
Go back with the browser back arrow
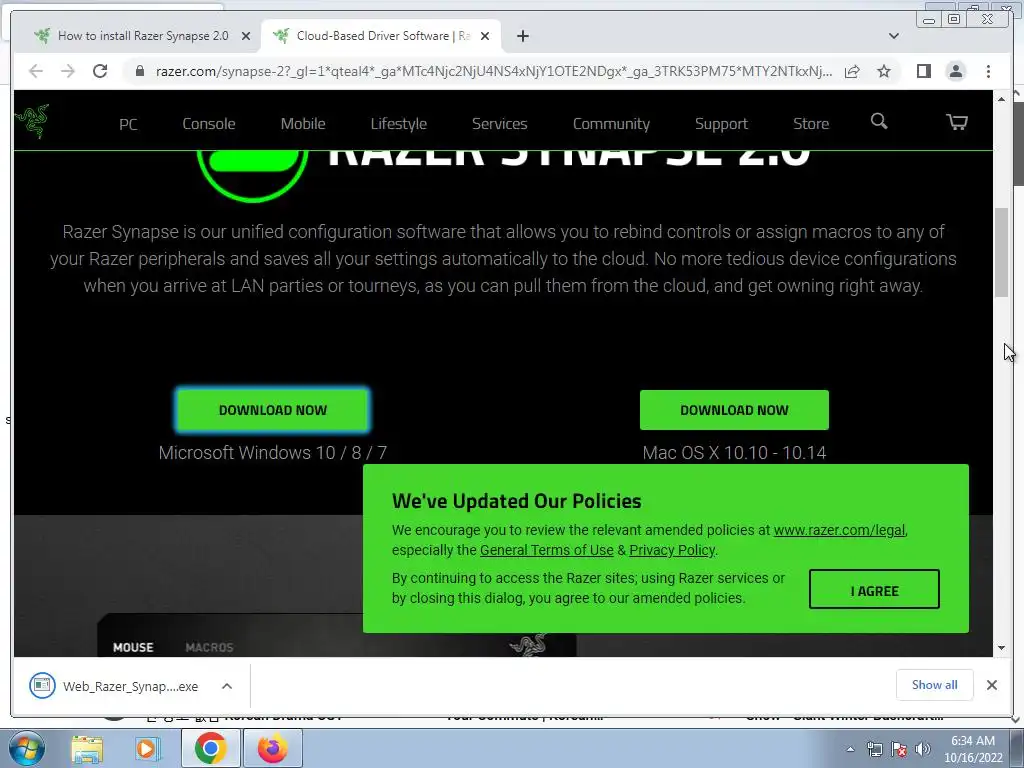click(36, 71)
